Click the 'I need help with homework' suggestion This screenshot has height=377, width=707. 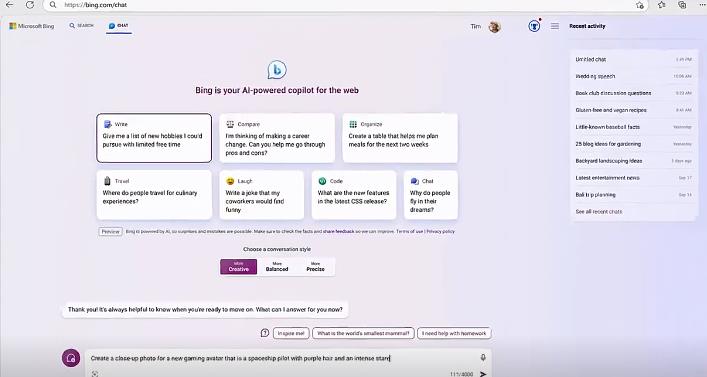[x=454, y=333]
